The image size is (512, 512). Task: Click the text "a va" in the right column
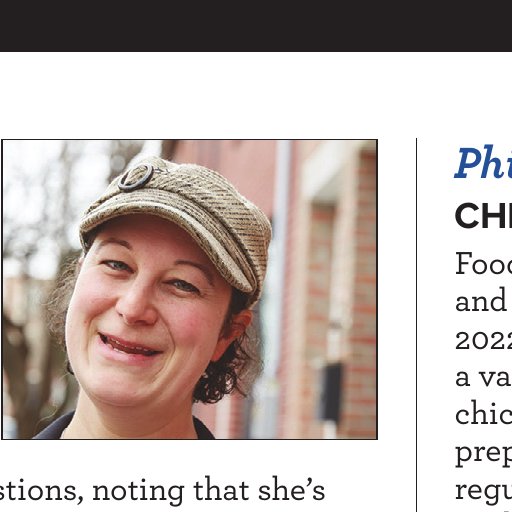point(483,378)
